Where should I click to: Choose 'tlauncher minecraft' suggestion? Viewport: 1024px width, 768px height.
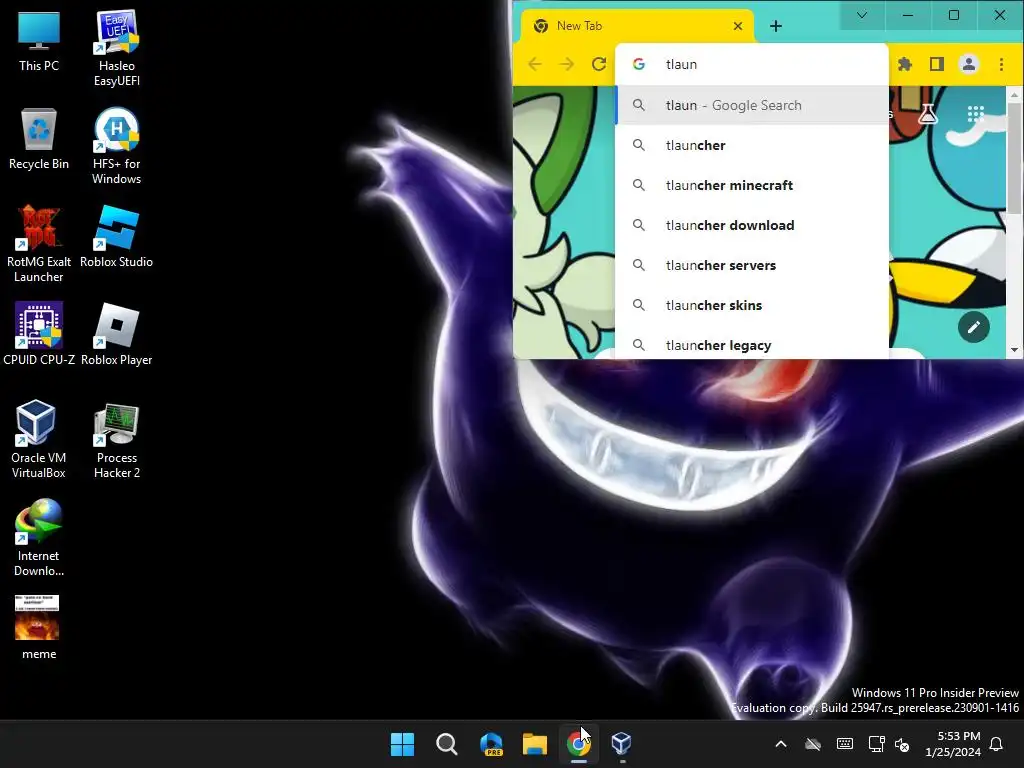752,185
